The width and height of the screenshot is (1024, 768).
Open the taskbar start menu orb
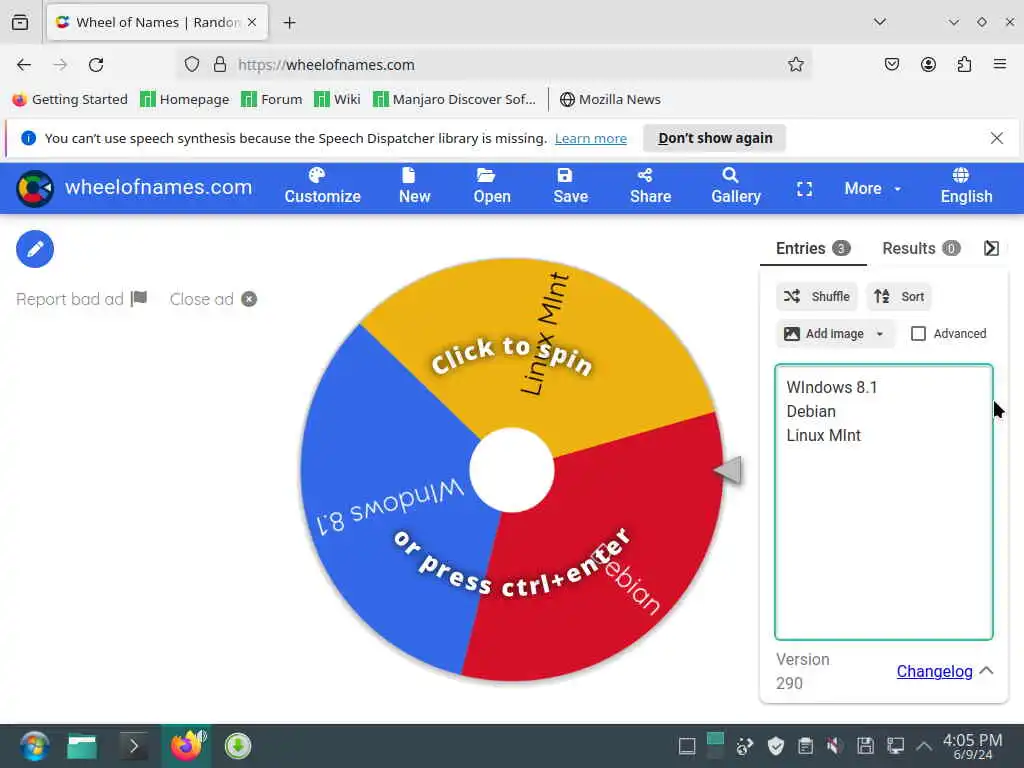[x=34, y=746]
